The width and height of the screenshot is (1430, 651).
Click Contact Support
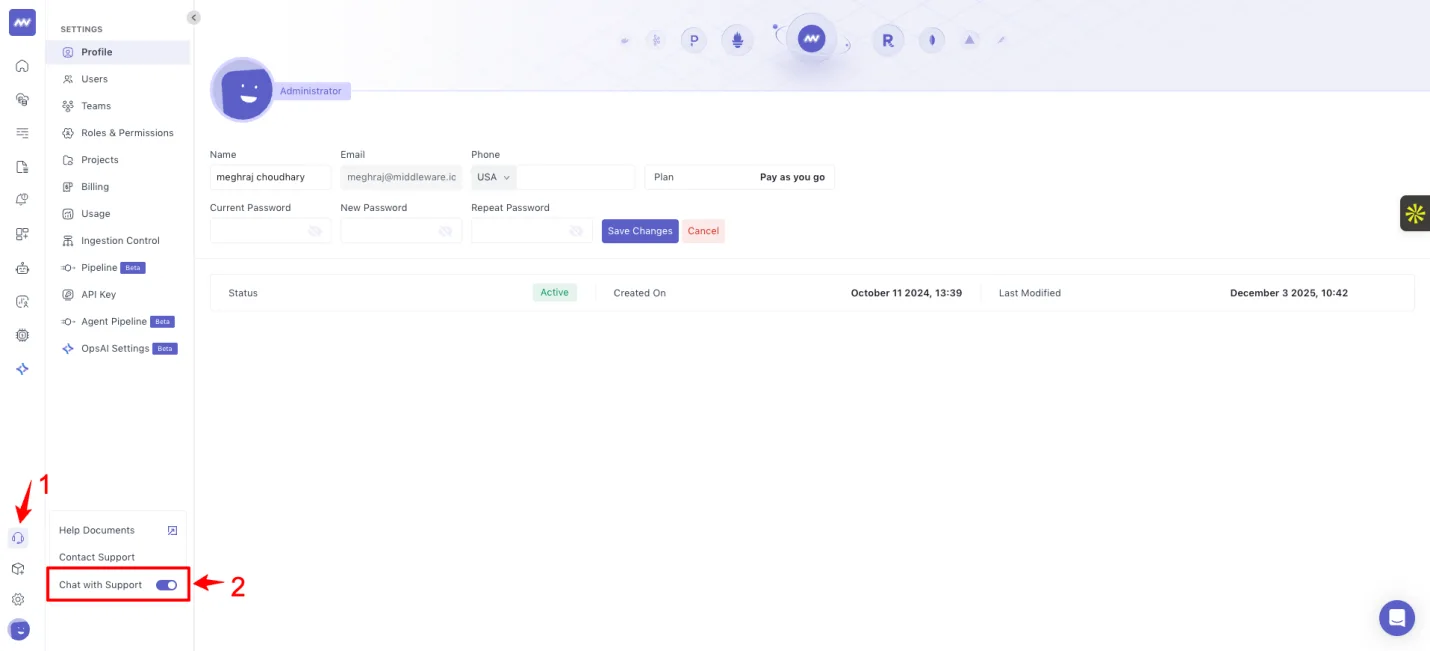pos(97,557)
